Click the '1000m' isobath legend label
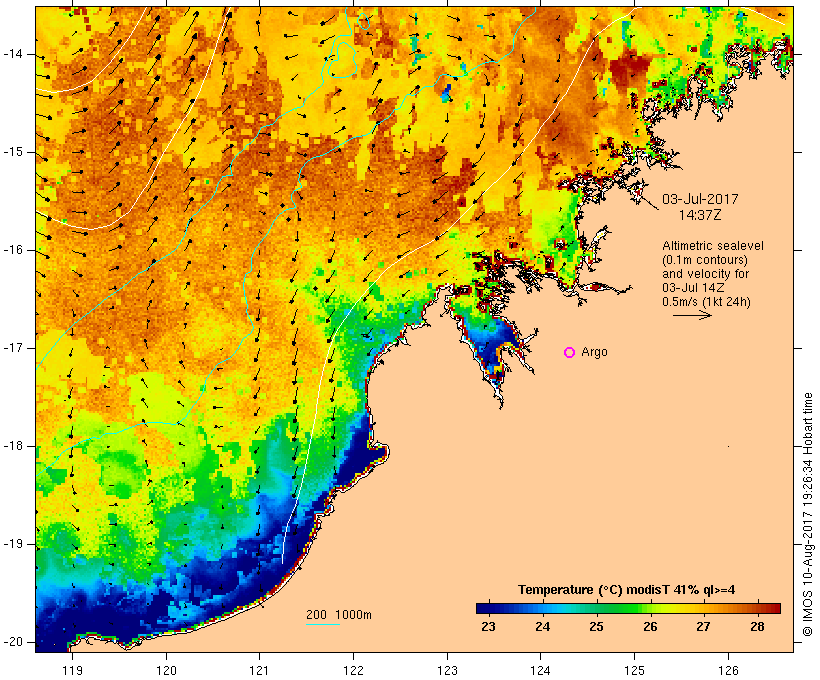Screen dimensions: 820x680 pos(354,615)
